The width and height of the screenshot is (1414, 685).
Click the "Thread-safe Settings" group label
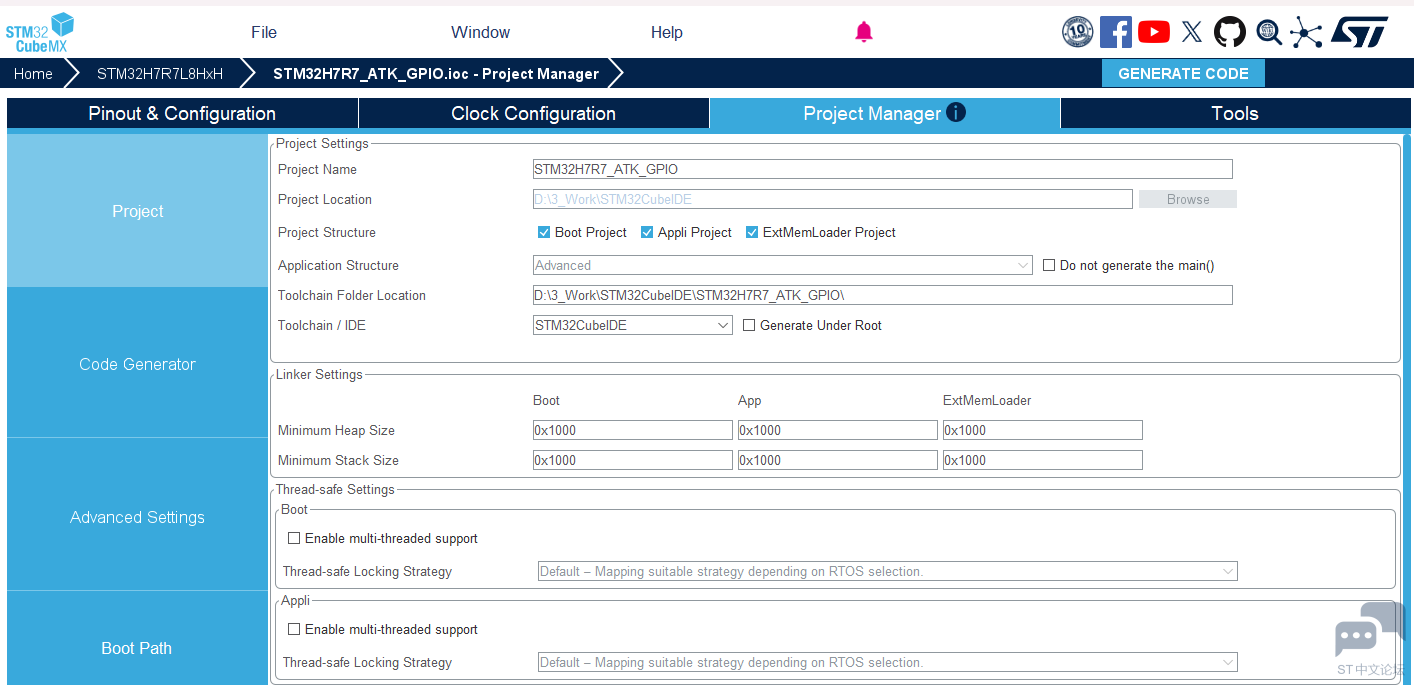[x=335, y=489]
